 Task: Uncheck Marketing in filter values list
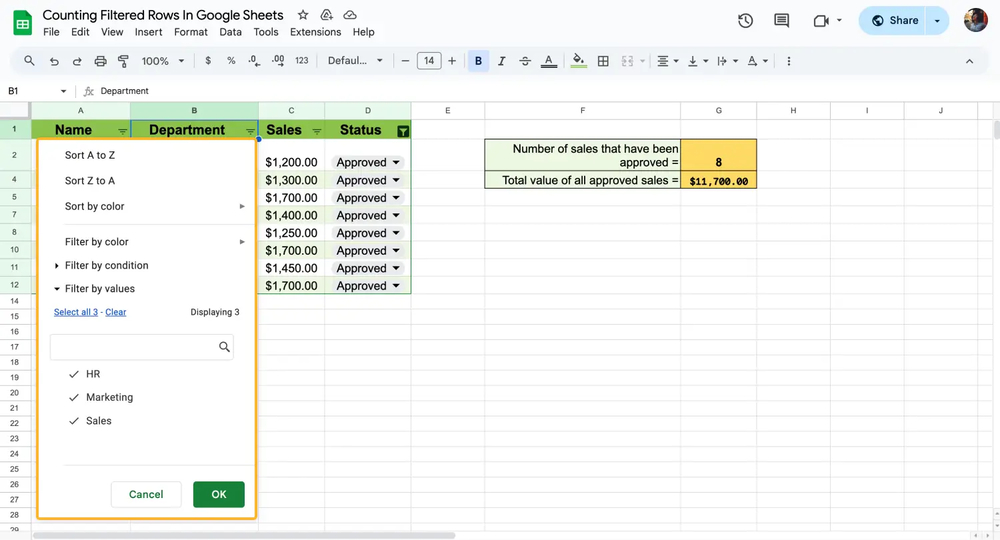click(x=109, y=397)
